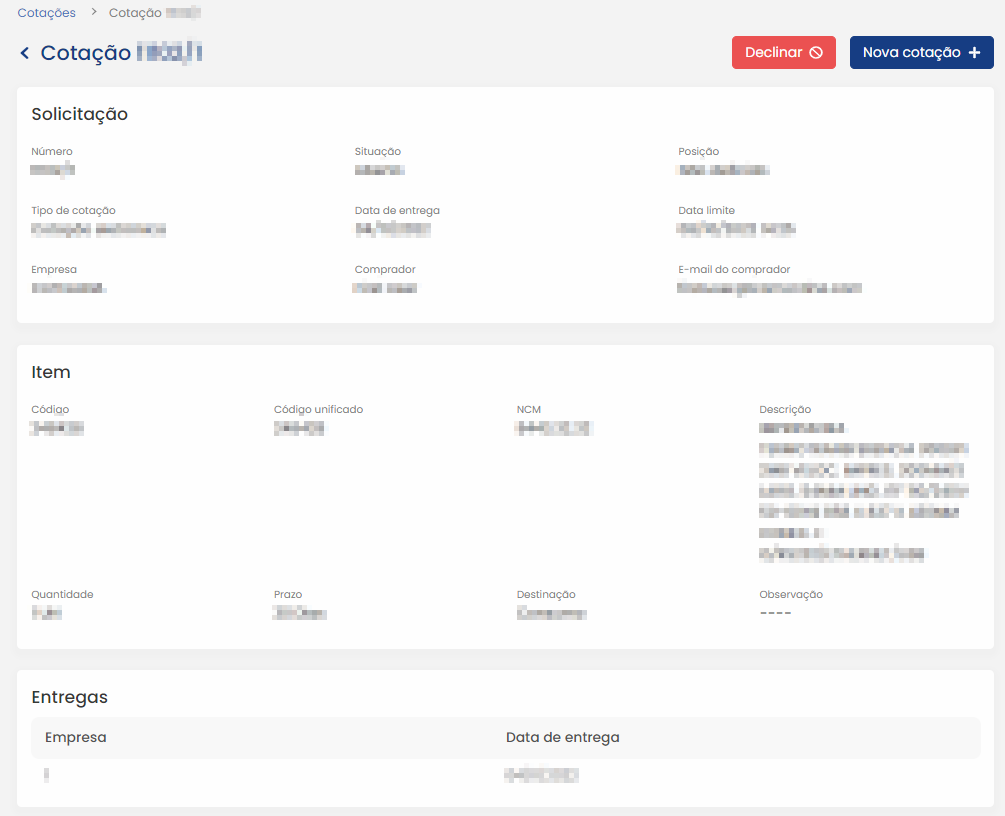Click the Código unificado value
The height and width of the screenshot is (816, 1005).
299,428
